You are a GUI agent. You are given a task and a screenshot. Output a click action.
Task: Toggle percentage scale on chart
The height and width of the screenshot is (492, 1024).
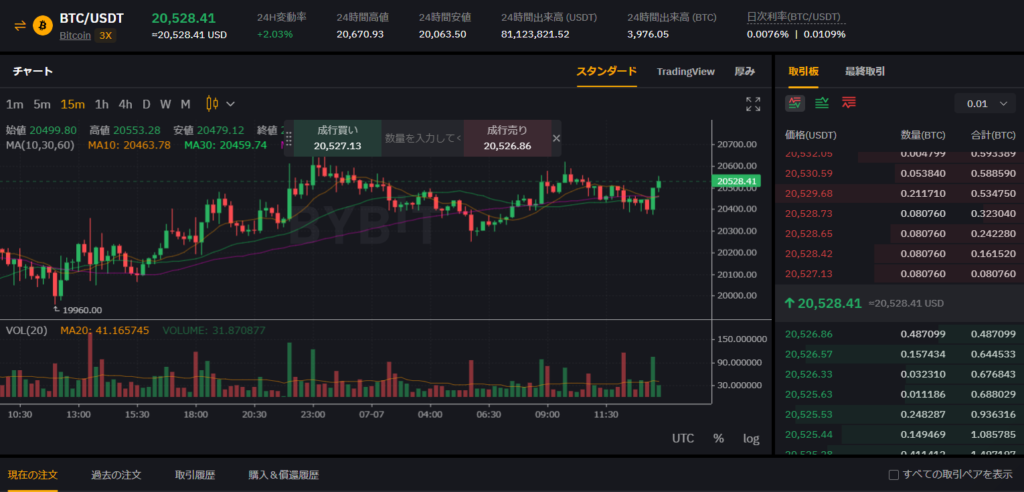point(718,438)
